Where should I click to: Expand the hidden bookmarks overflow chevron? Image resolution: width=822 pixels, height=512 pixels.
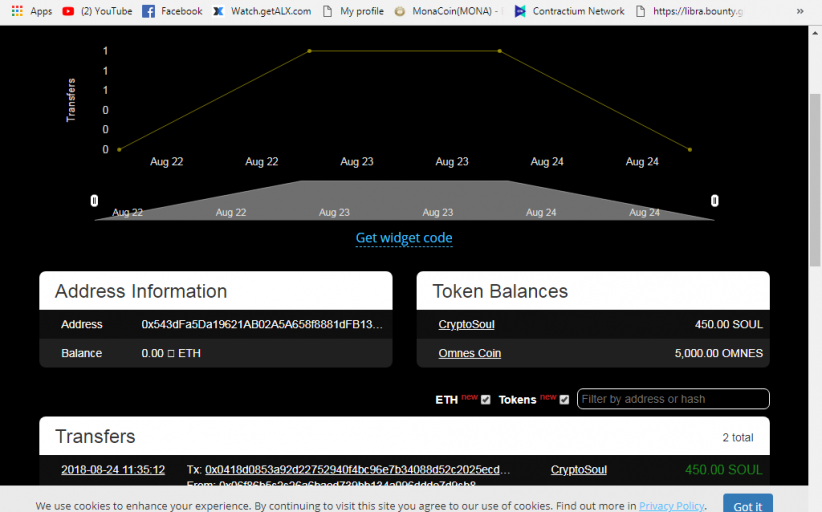(798, 11)
